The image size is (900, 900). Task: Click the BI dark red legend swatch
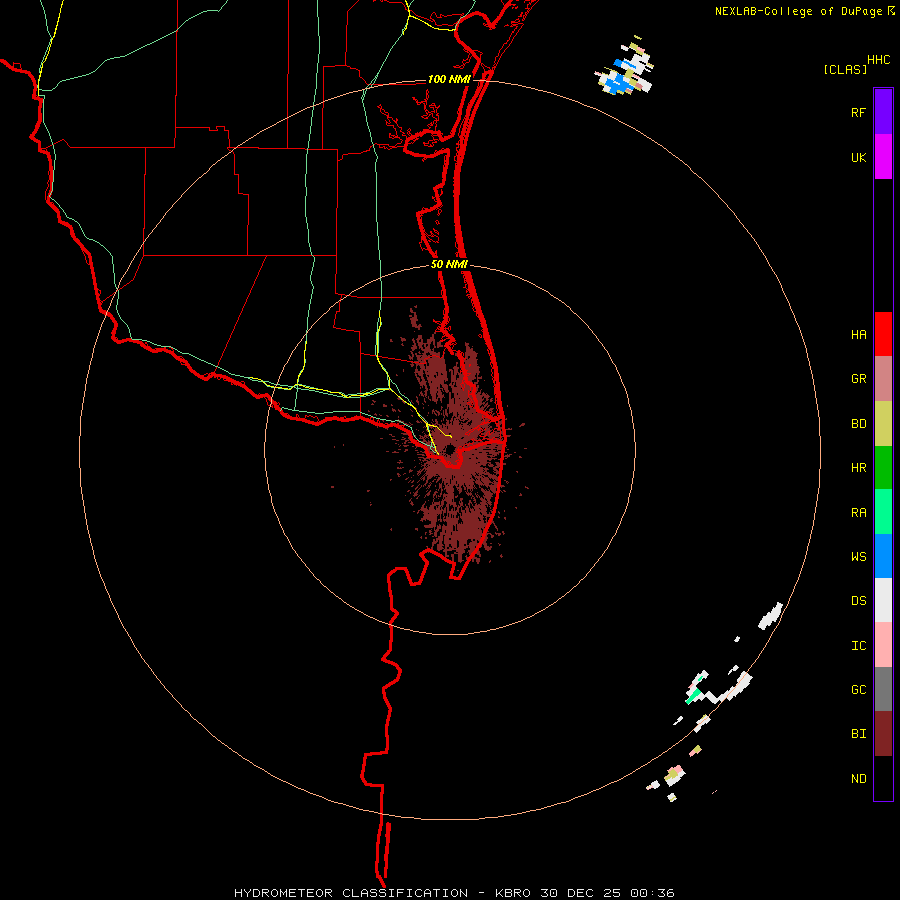coord(883,734)
